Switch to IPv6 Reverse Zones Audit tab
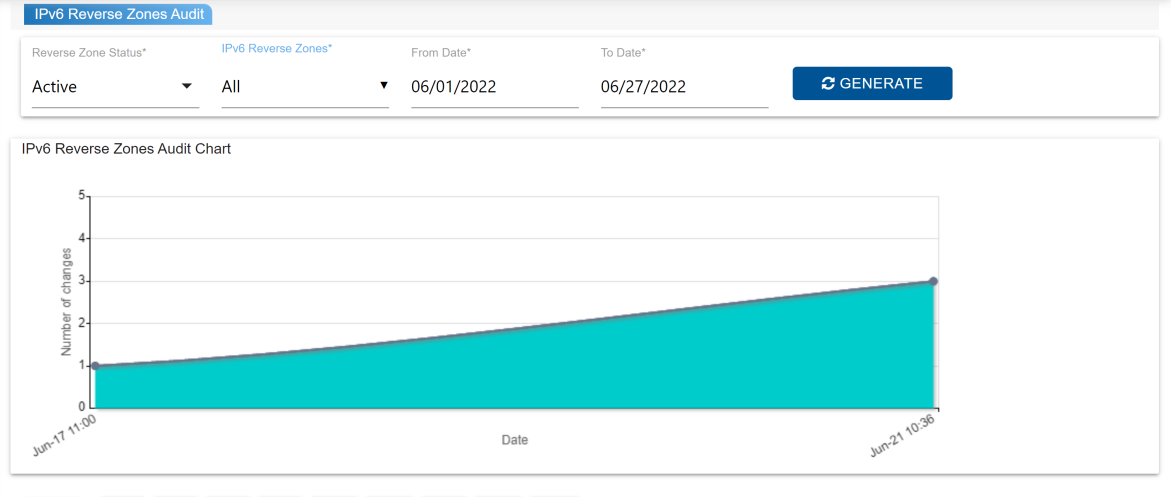This screenshot has width=1171, height=497. click(x=119, y=14)
